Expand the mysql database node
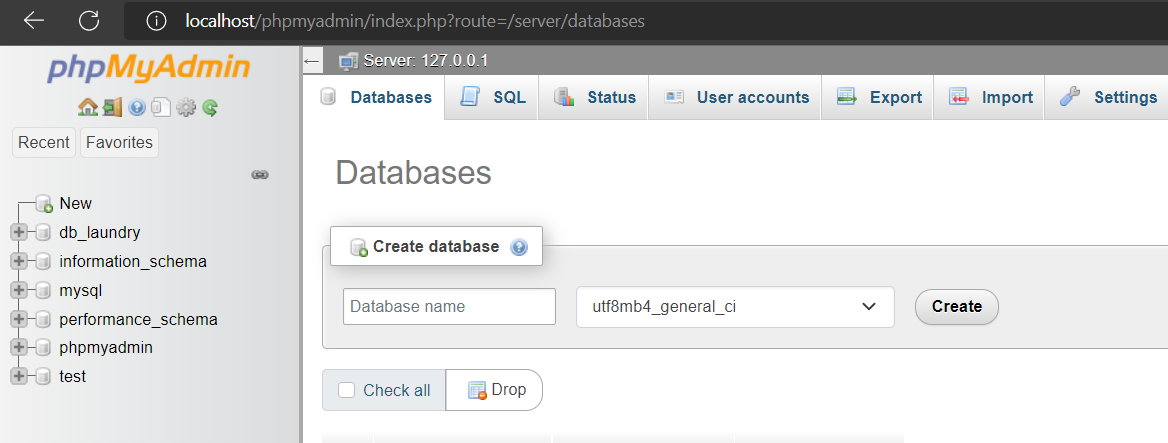 pos(19,290)
